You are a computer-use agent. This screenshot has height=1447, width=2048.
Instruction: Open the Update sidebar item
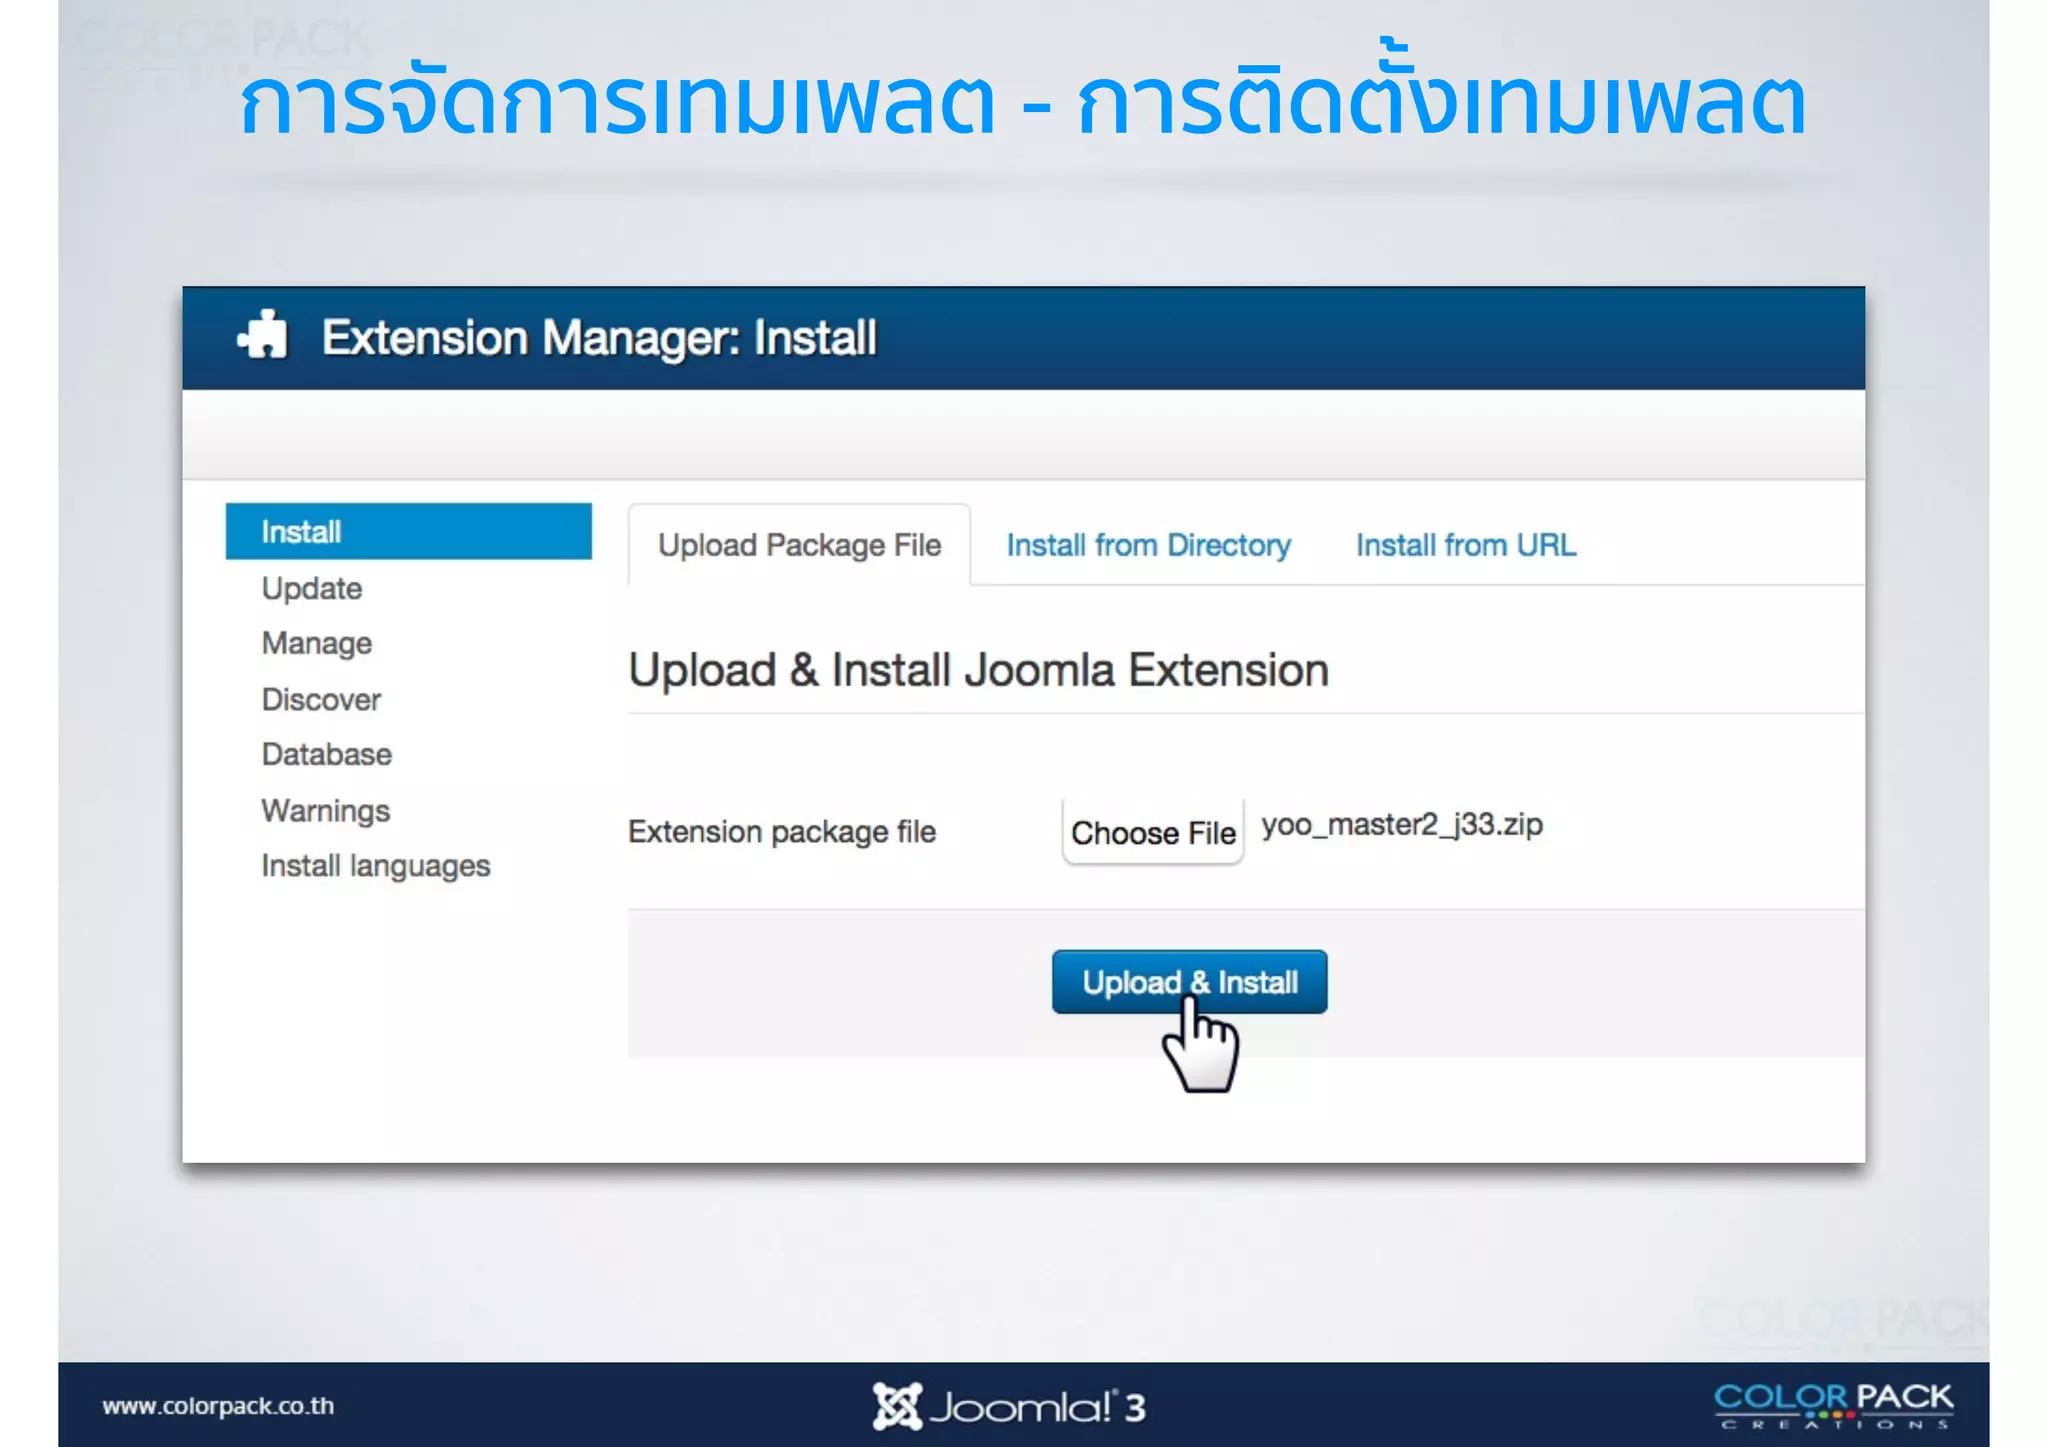[x=312, y=588]
